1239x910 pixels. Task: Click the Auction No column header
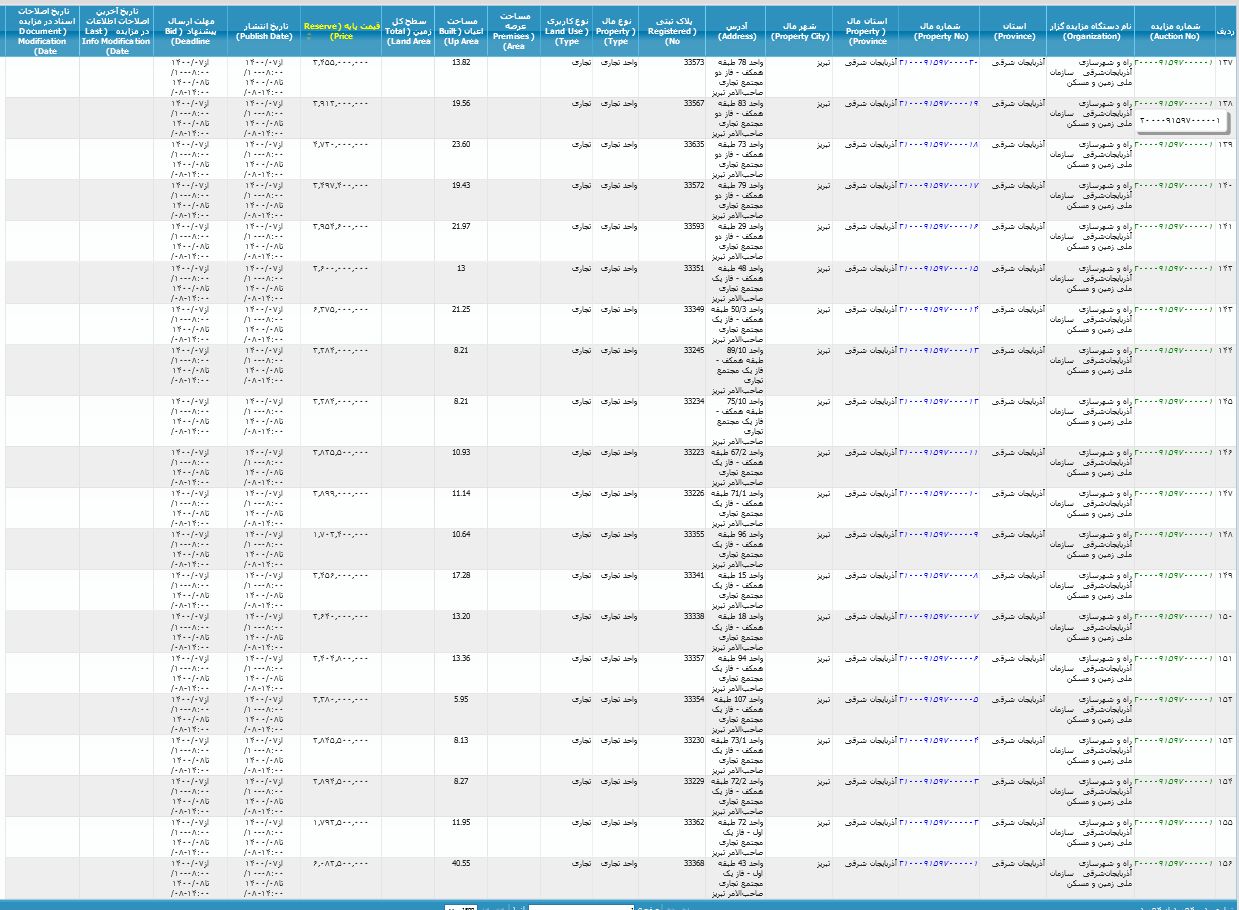pos(1175,29)
